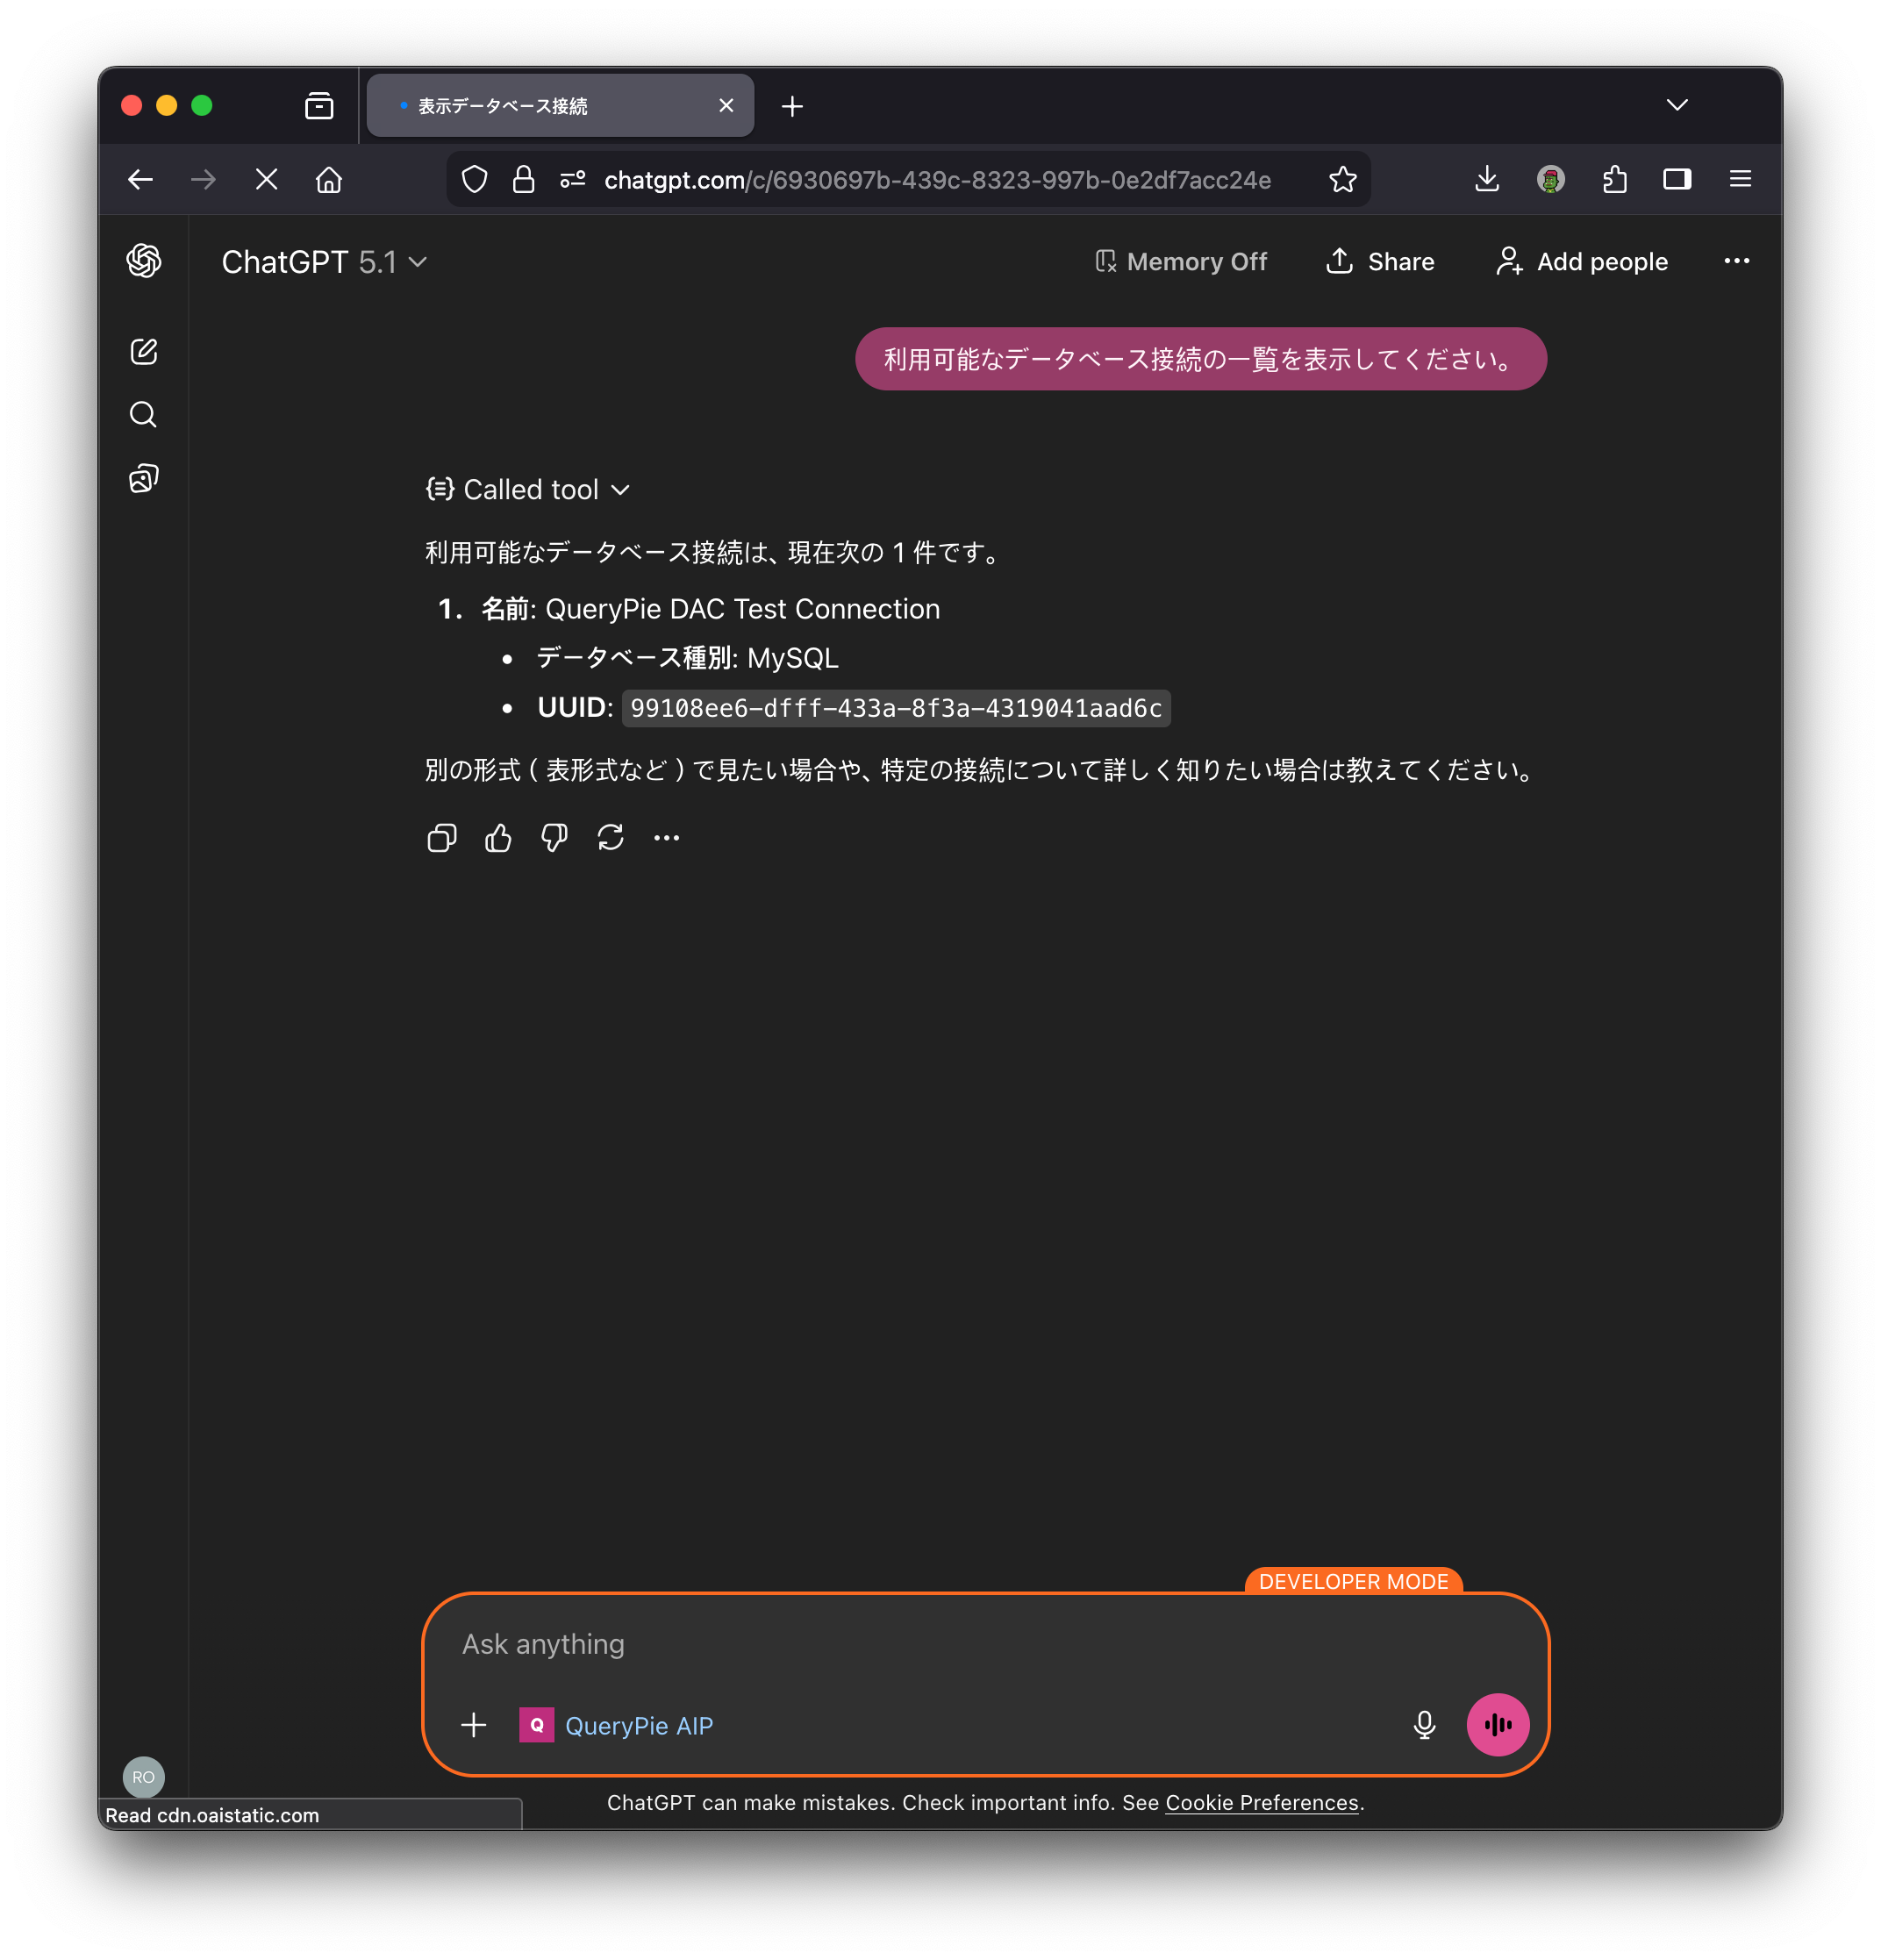Share this conversation
This screenshot has width=1881, height=1960.
point(1380,262)
